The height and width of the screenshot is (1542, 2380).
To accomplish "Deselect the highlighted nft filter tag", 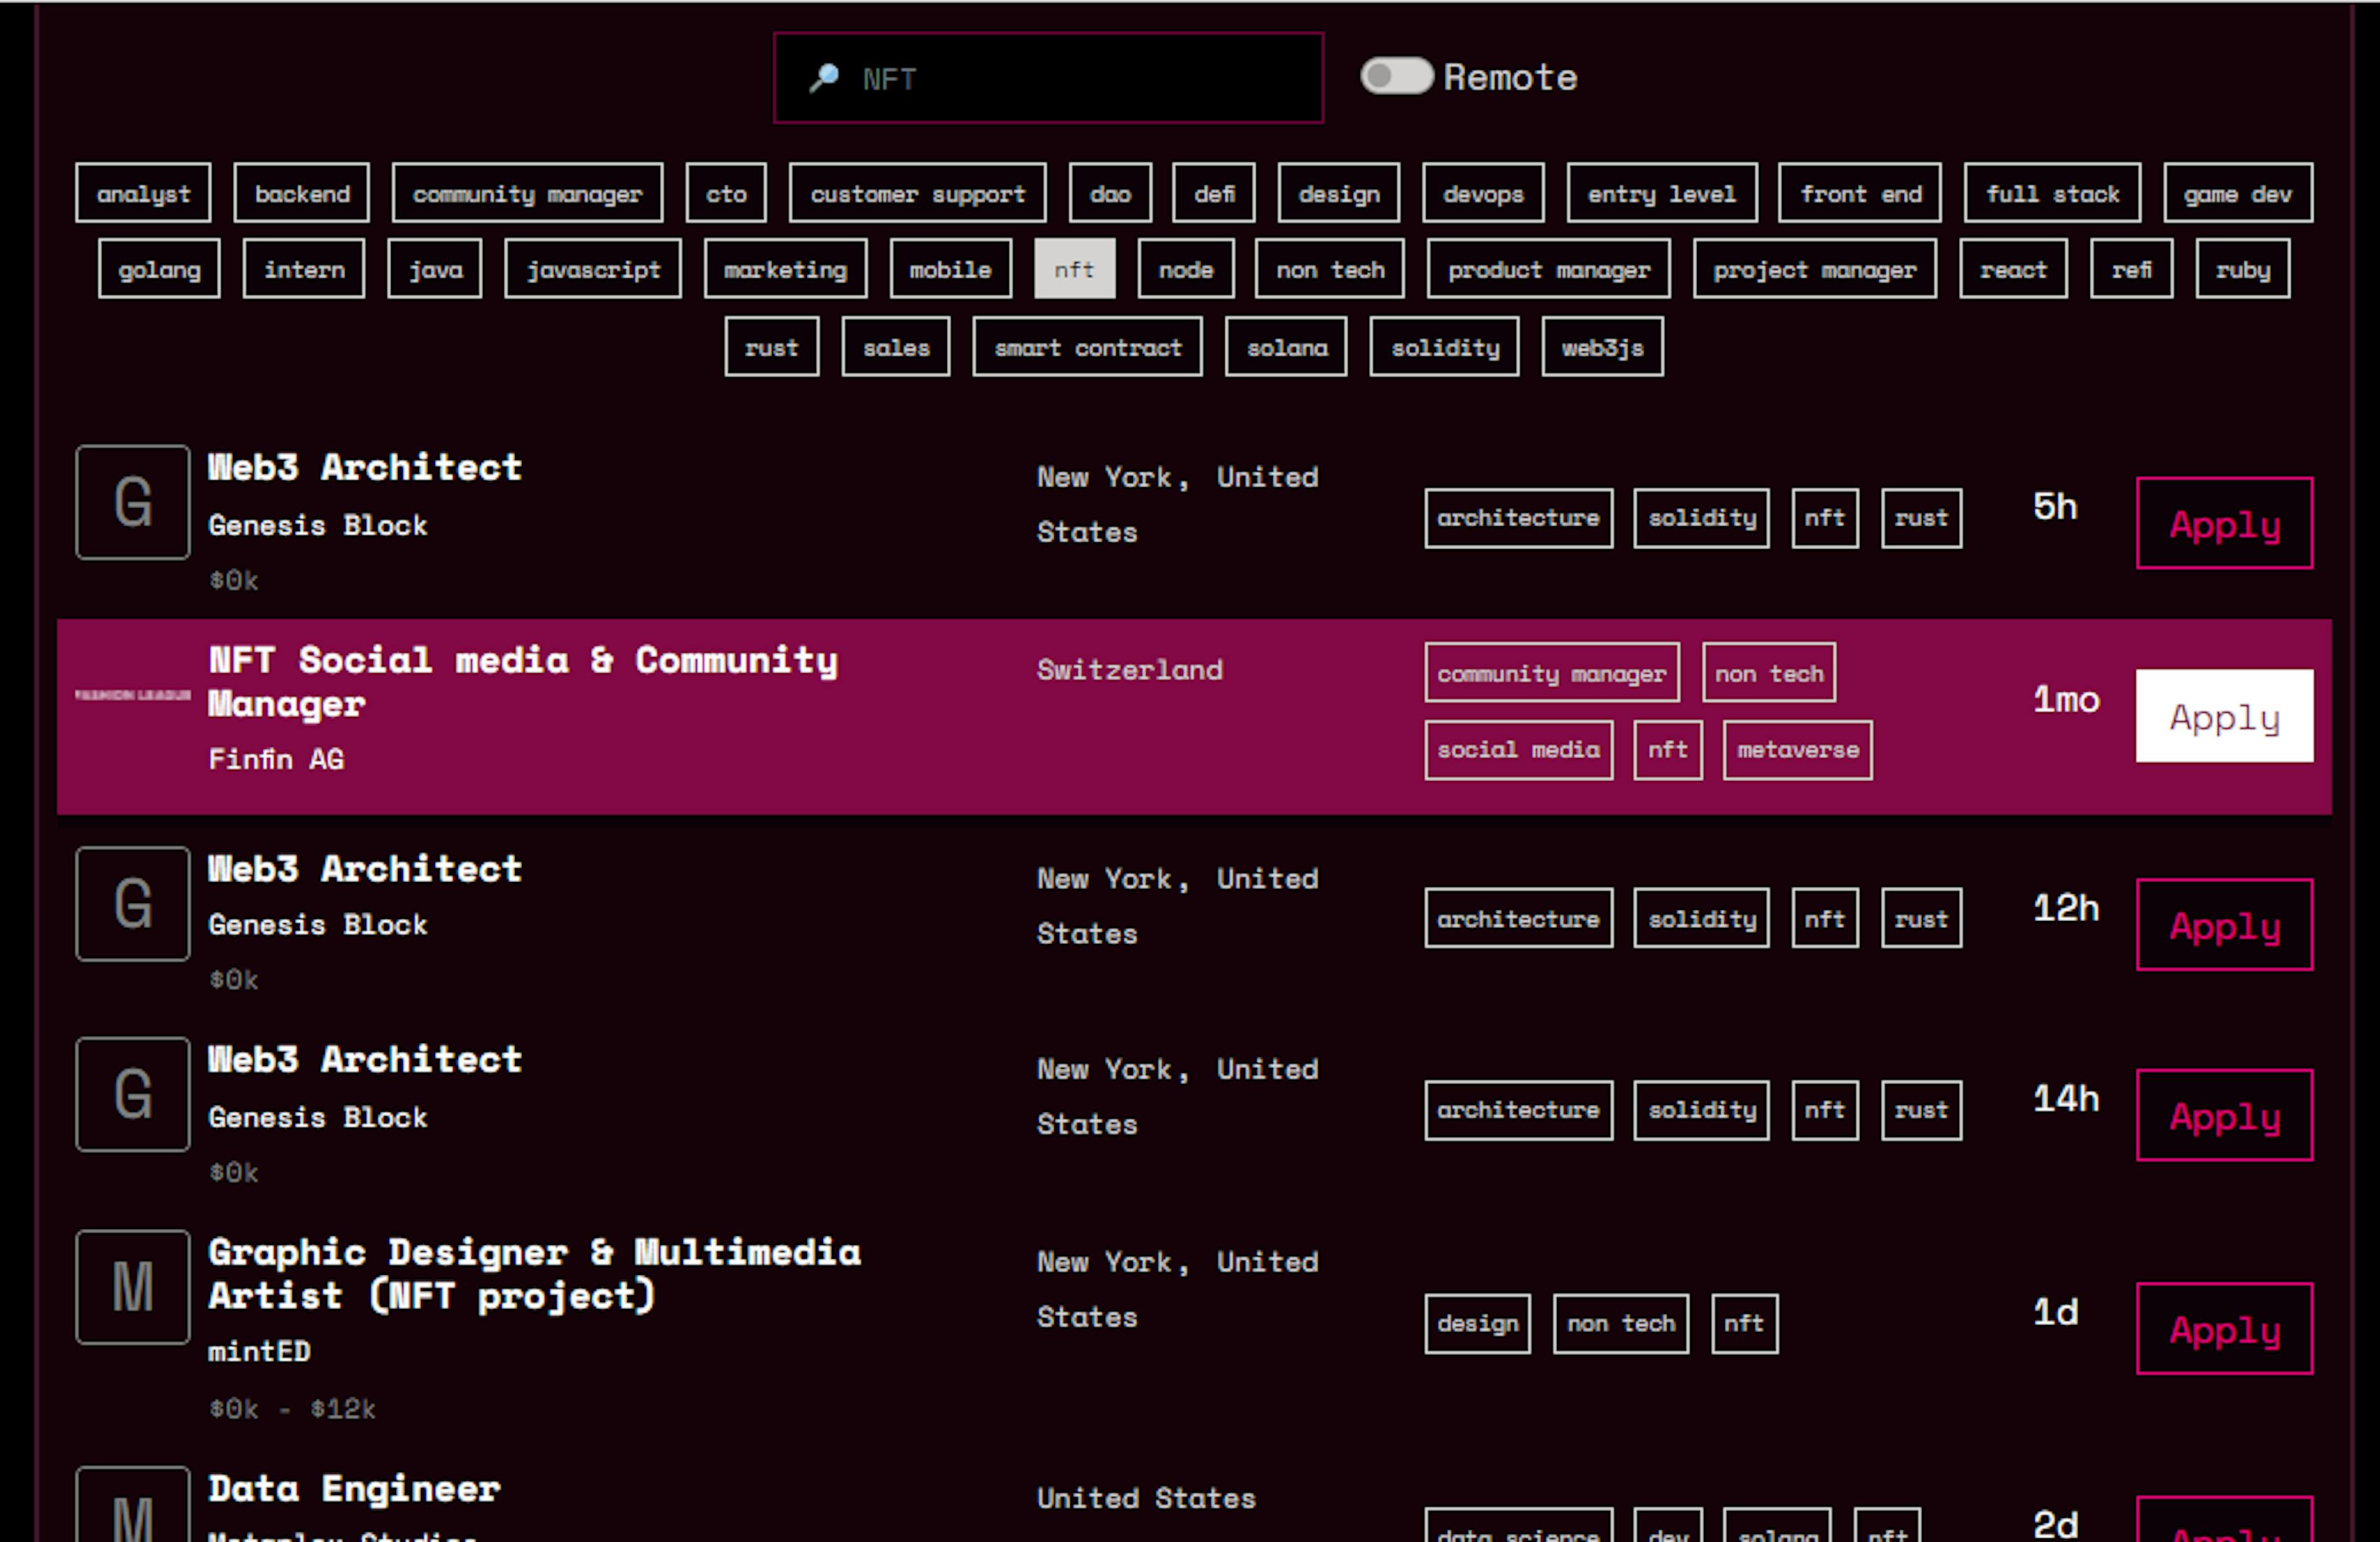I will click(1074, 269).
